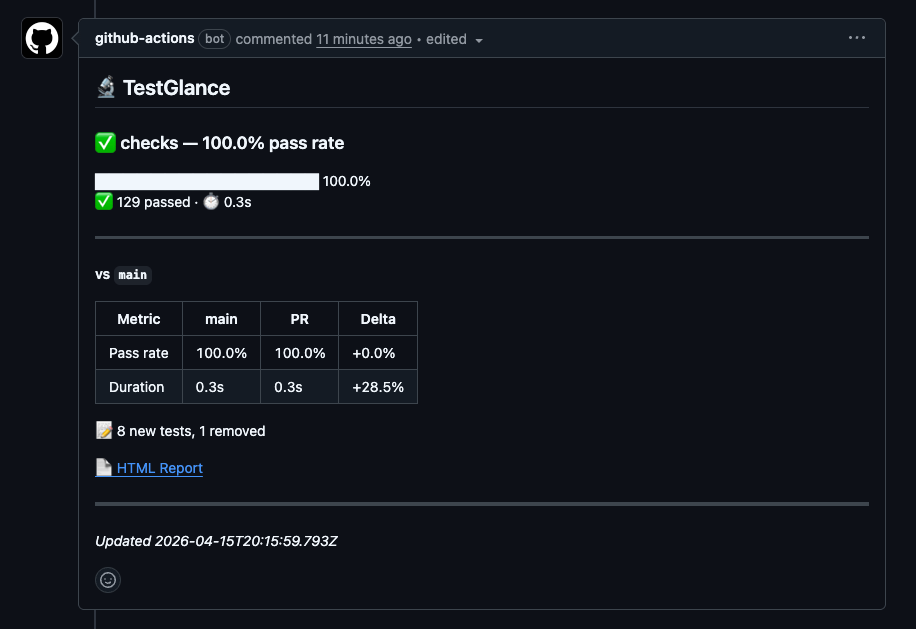Viewport: 916px width, 629px height.
Task: Click the TestGlance heading text
Action: [176, 88]
